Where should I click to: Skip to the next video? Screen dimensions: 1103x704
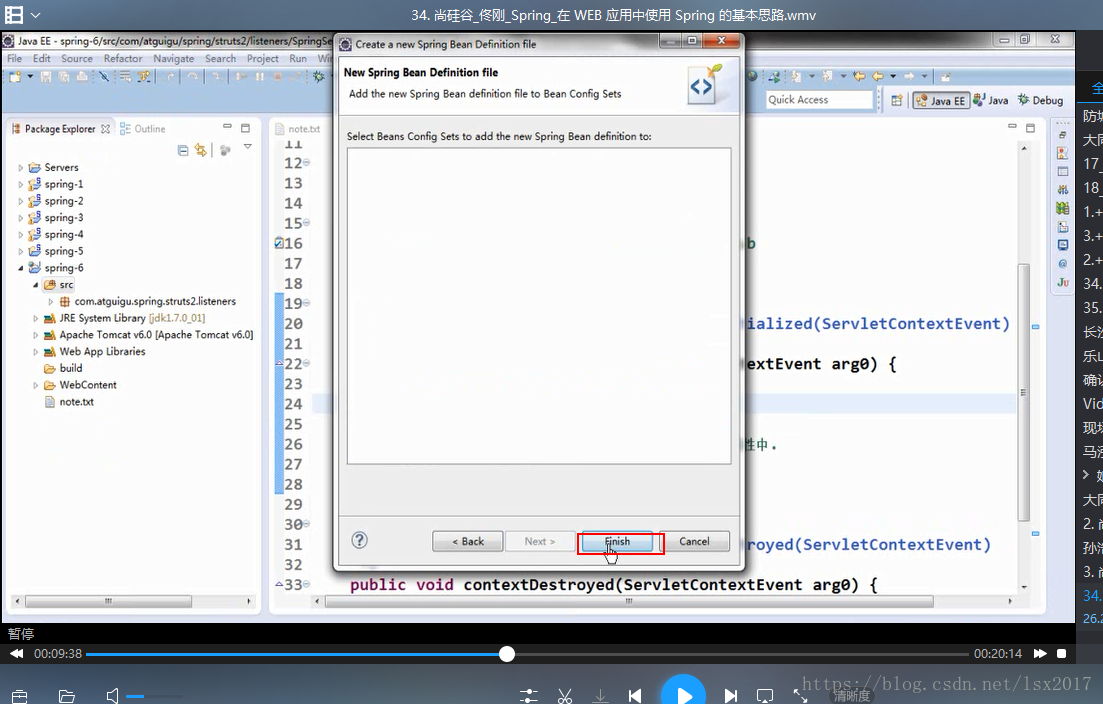(731, 696)
